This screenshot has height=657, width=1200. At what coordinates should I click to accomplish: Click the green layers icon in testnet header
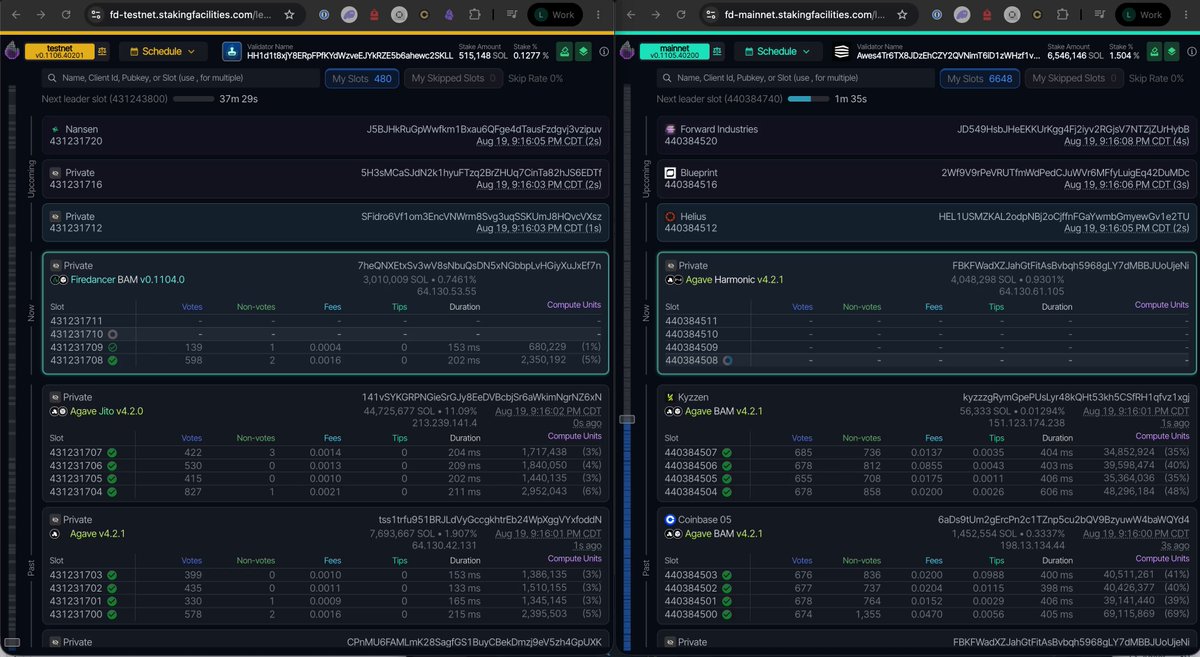[x=584, y=51]
